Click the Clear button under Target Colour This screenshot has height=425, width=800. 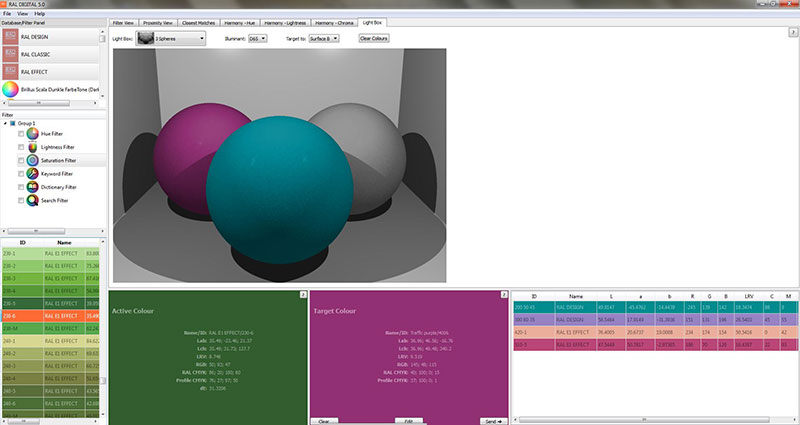tap(324, 421)
